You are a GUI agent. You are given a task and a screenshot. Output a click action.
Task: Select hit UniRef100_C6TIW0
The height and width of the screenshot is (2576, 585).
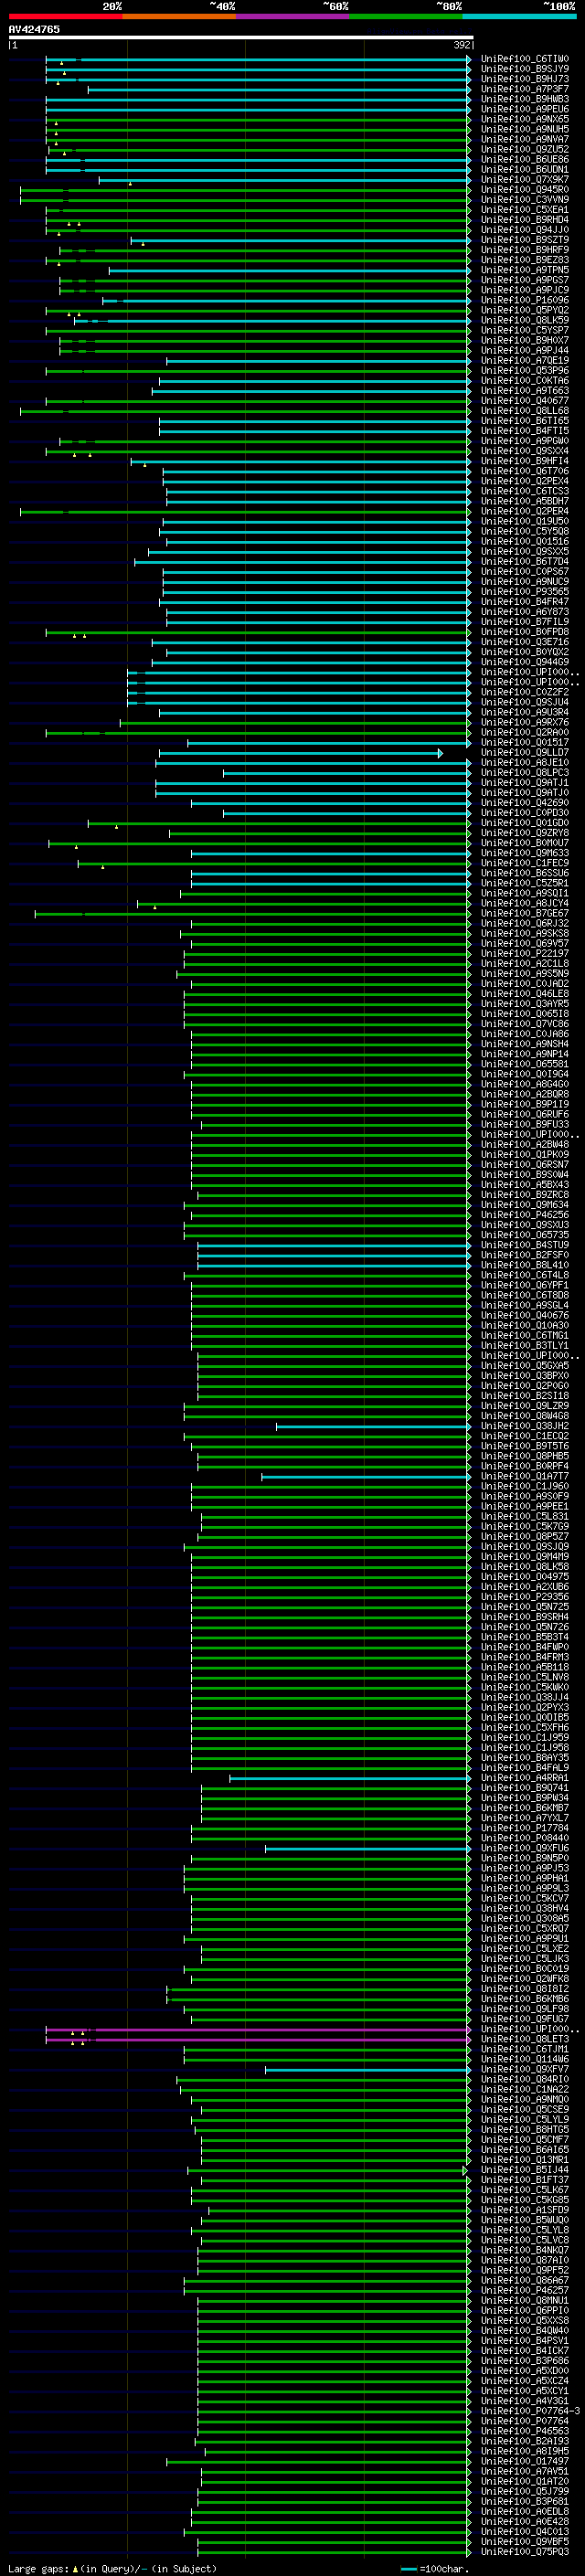[525, 59]
